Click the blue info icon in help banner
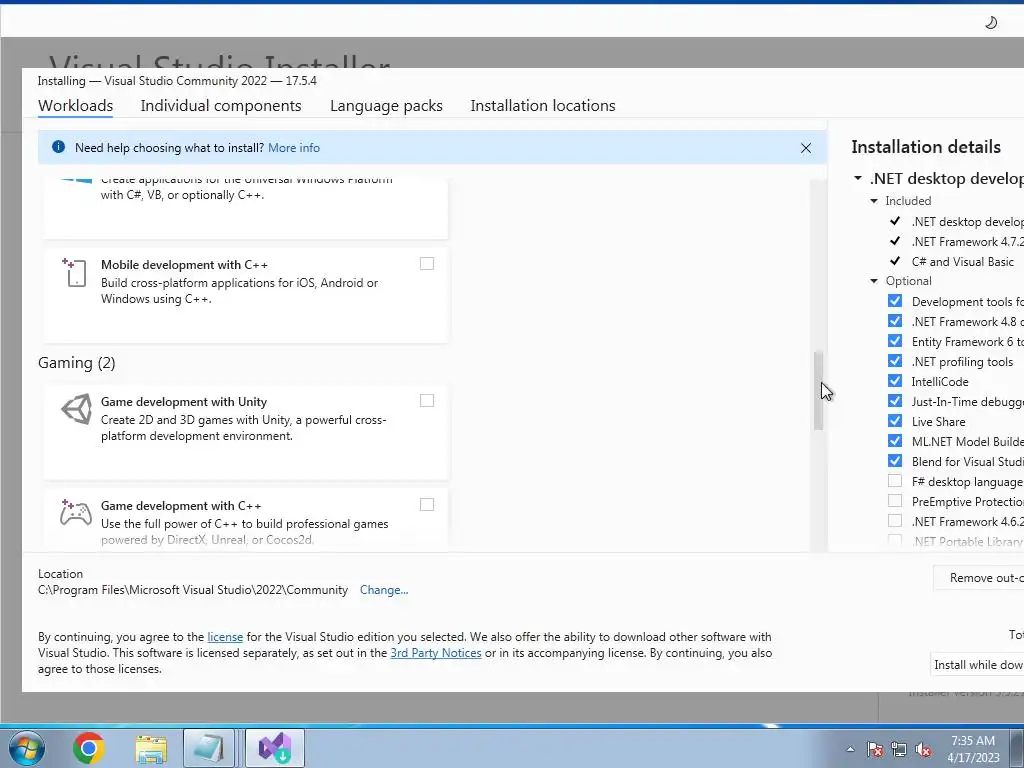1024x768 pixels. coord(58,147)
